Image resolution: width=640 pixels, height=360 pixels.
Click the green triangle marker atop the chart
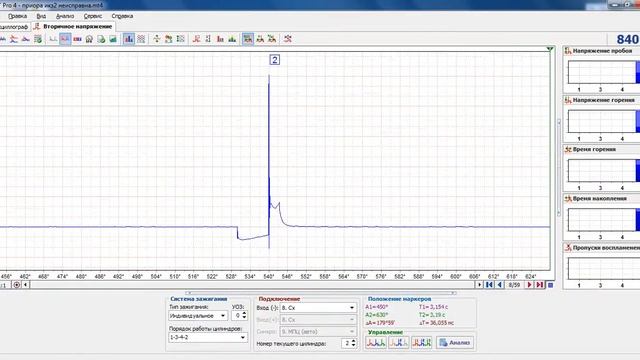[550, 49]
